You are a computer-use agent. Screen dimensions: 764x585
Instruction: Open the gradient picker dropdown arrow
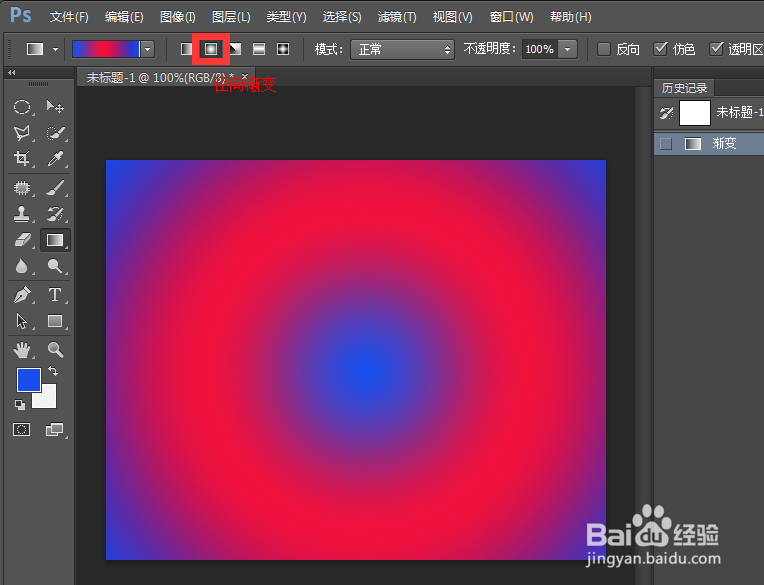tap(148, 49)
